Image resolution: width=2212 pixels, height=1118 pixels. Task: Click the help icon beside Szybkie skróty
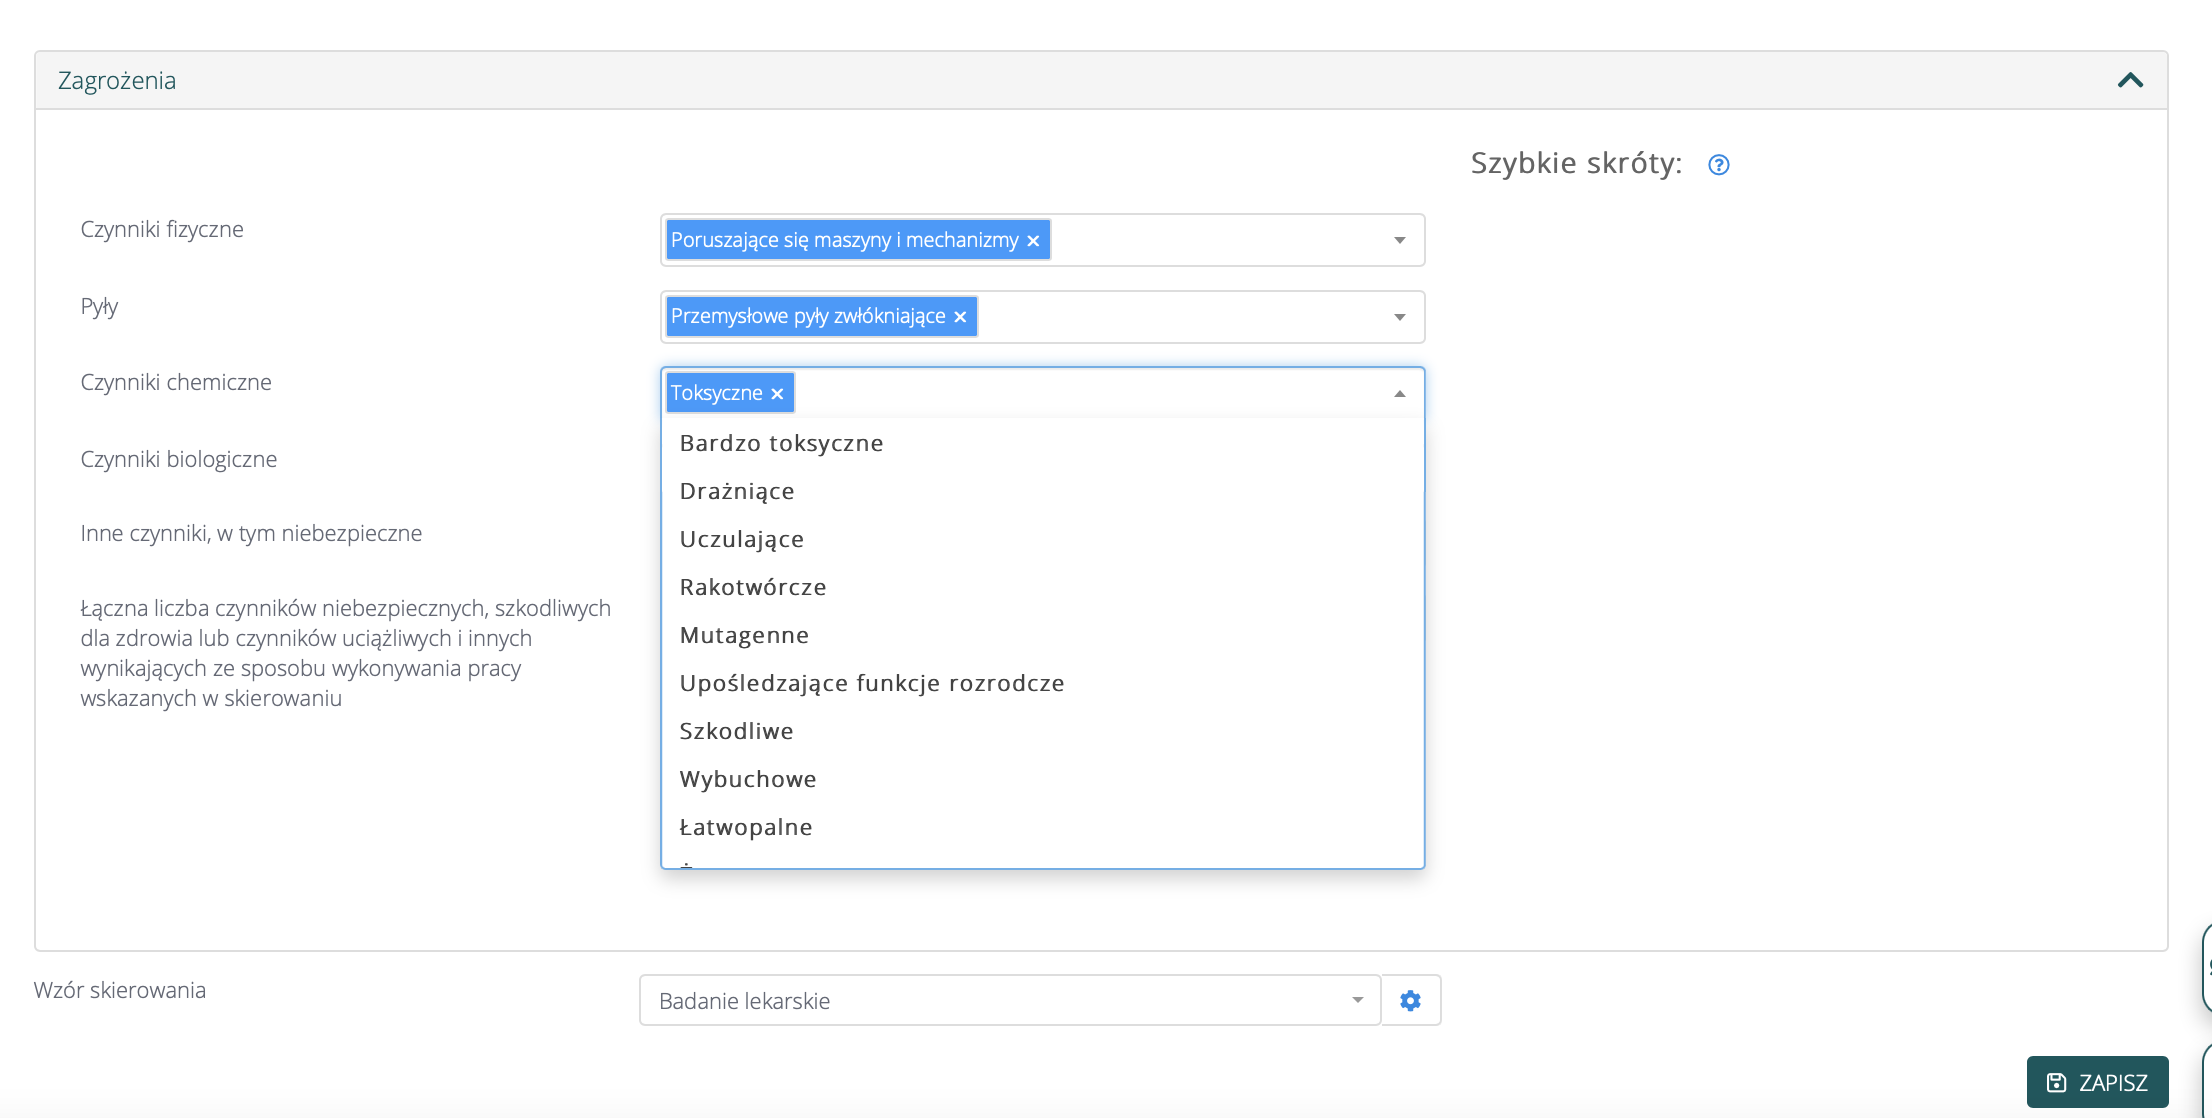[x=1718, y=165]
